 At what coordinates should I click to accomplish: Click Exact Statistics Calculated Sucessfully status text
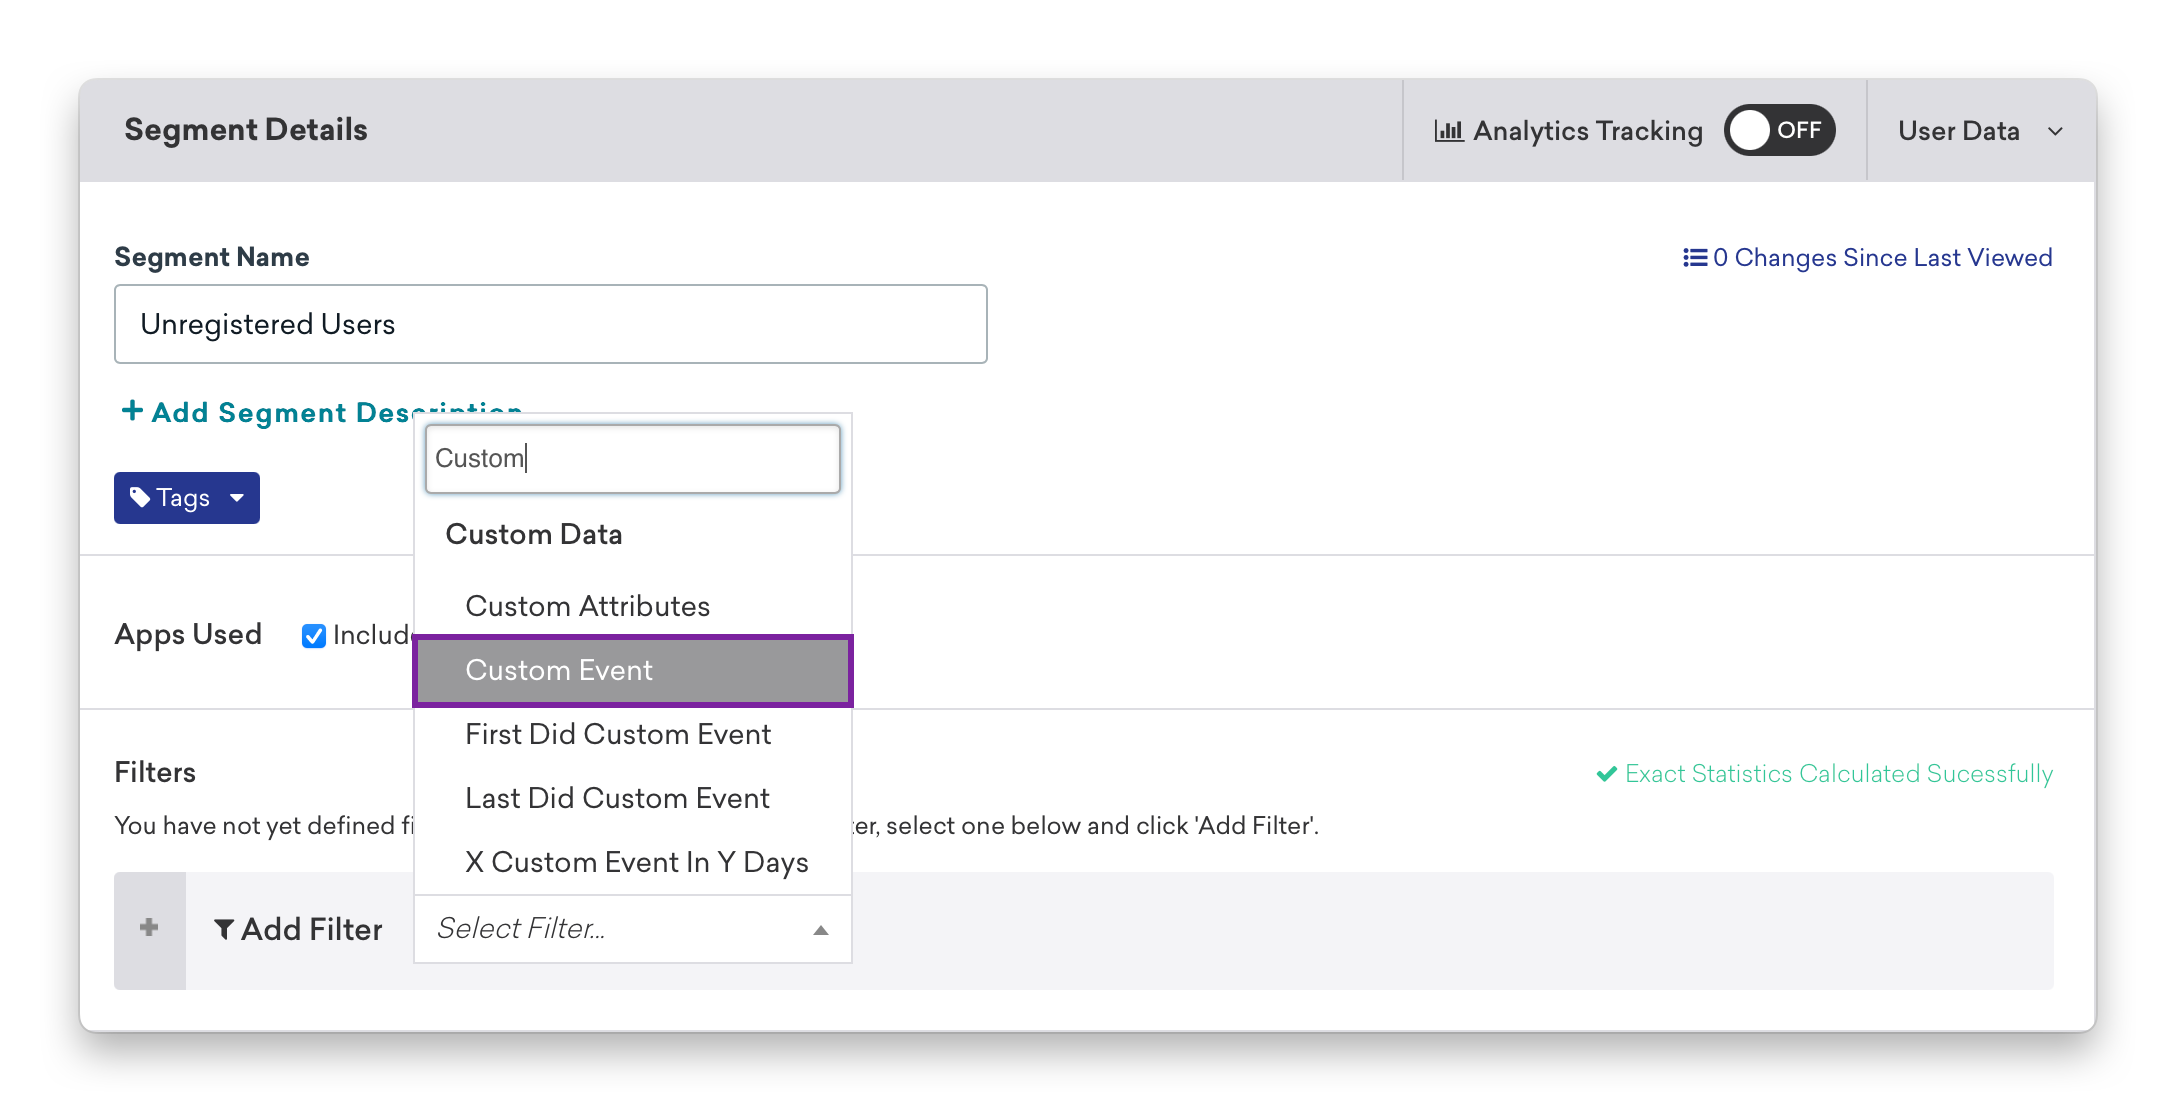[x=1839, y=774]
